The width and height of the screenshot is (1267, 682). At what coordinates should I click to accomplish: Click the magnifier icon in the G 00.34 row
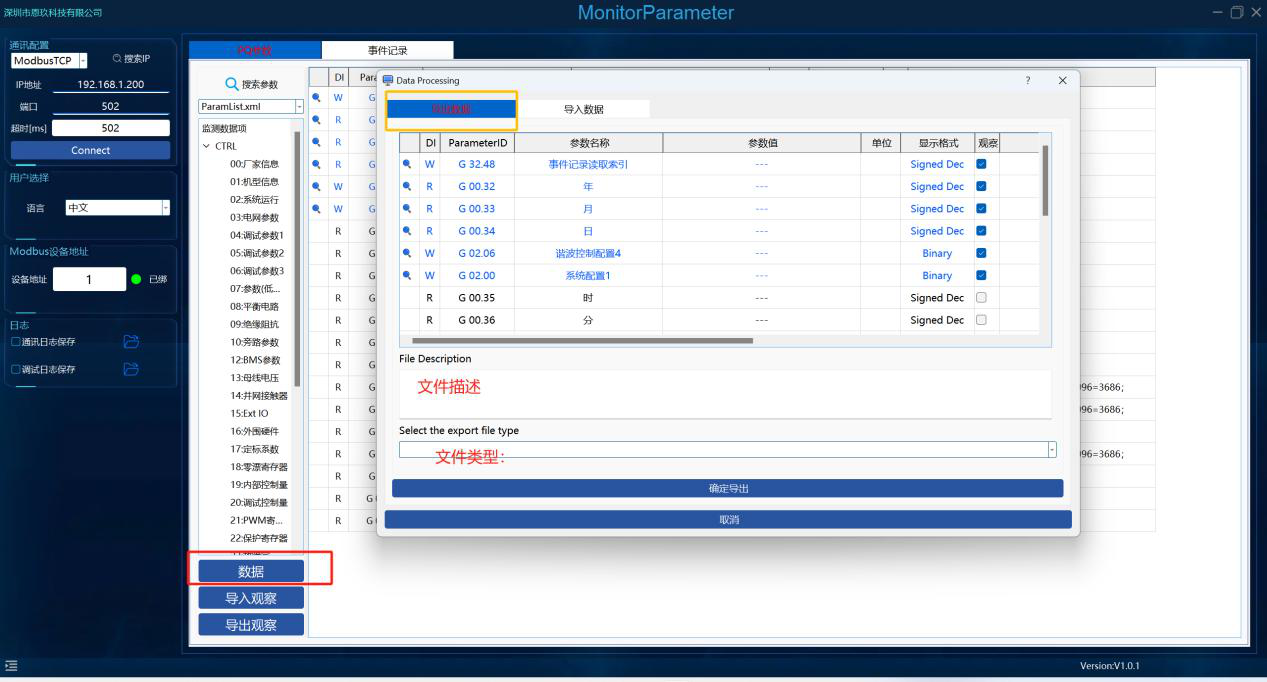click(407, 231)
